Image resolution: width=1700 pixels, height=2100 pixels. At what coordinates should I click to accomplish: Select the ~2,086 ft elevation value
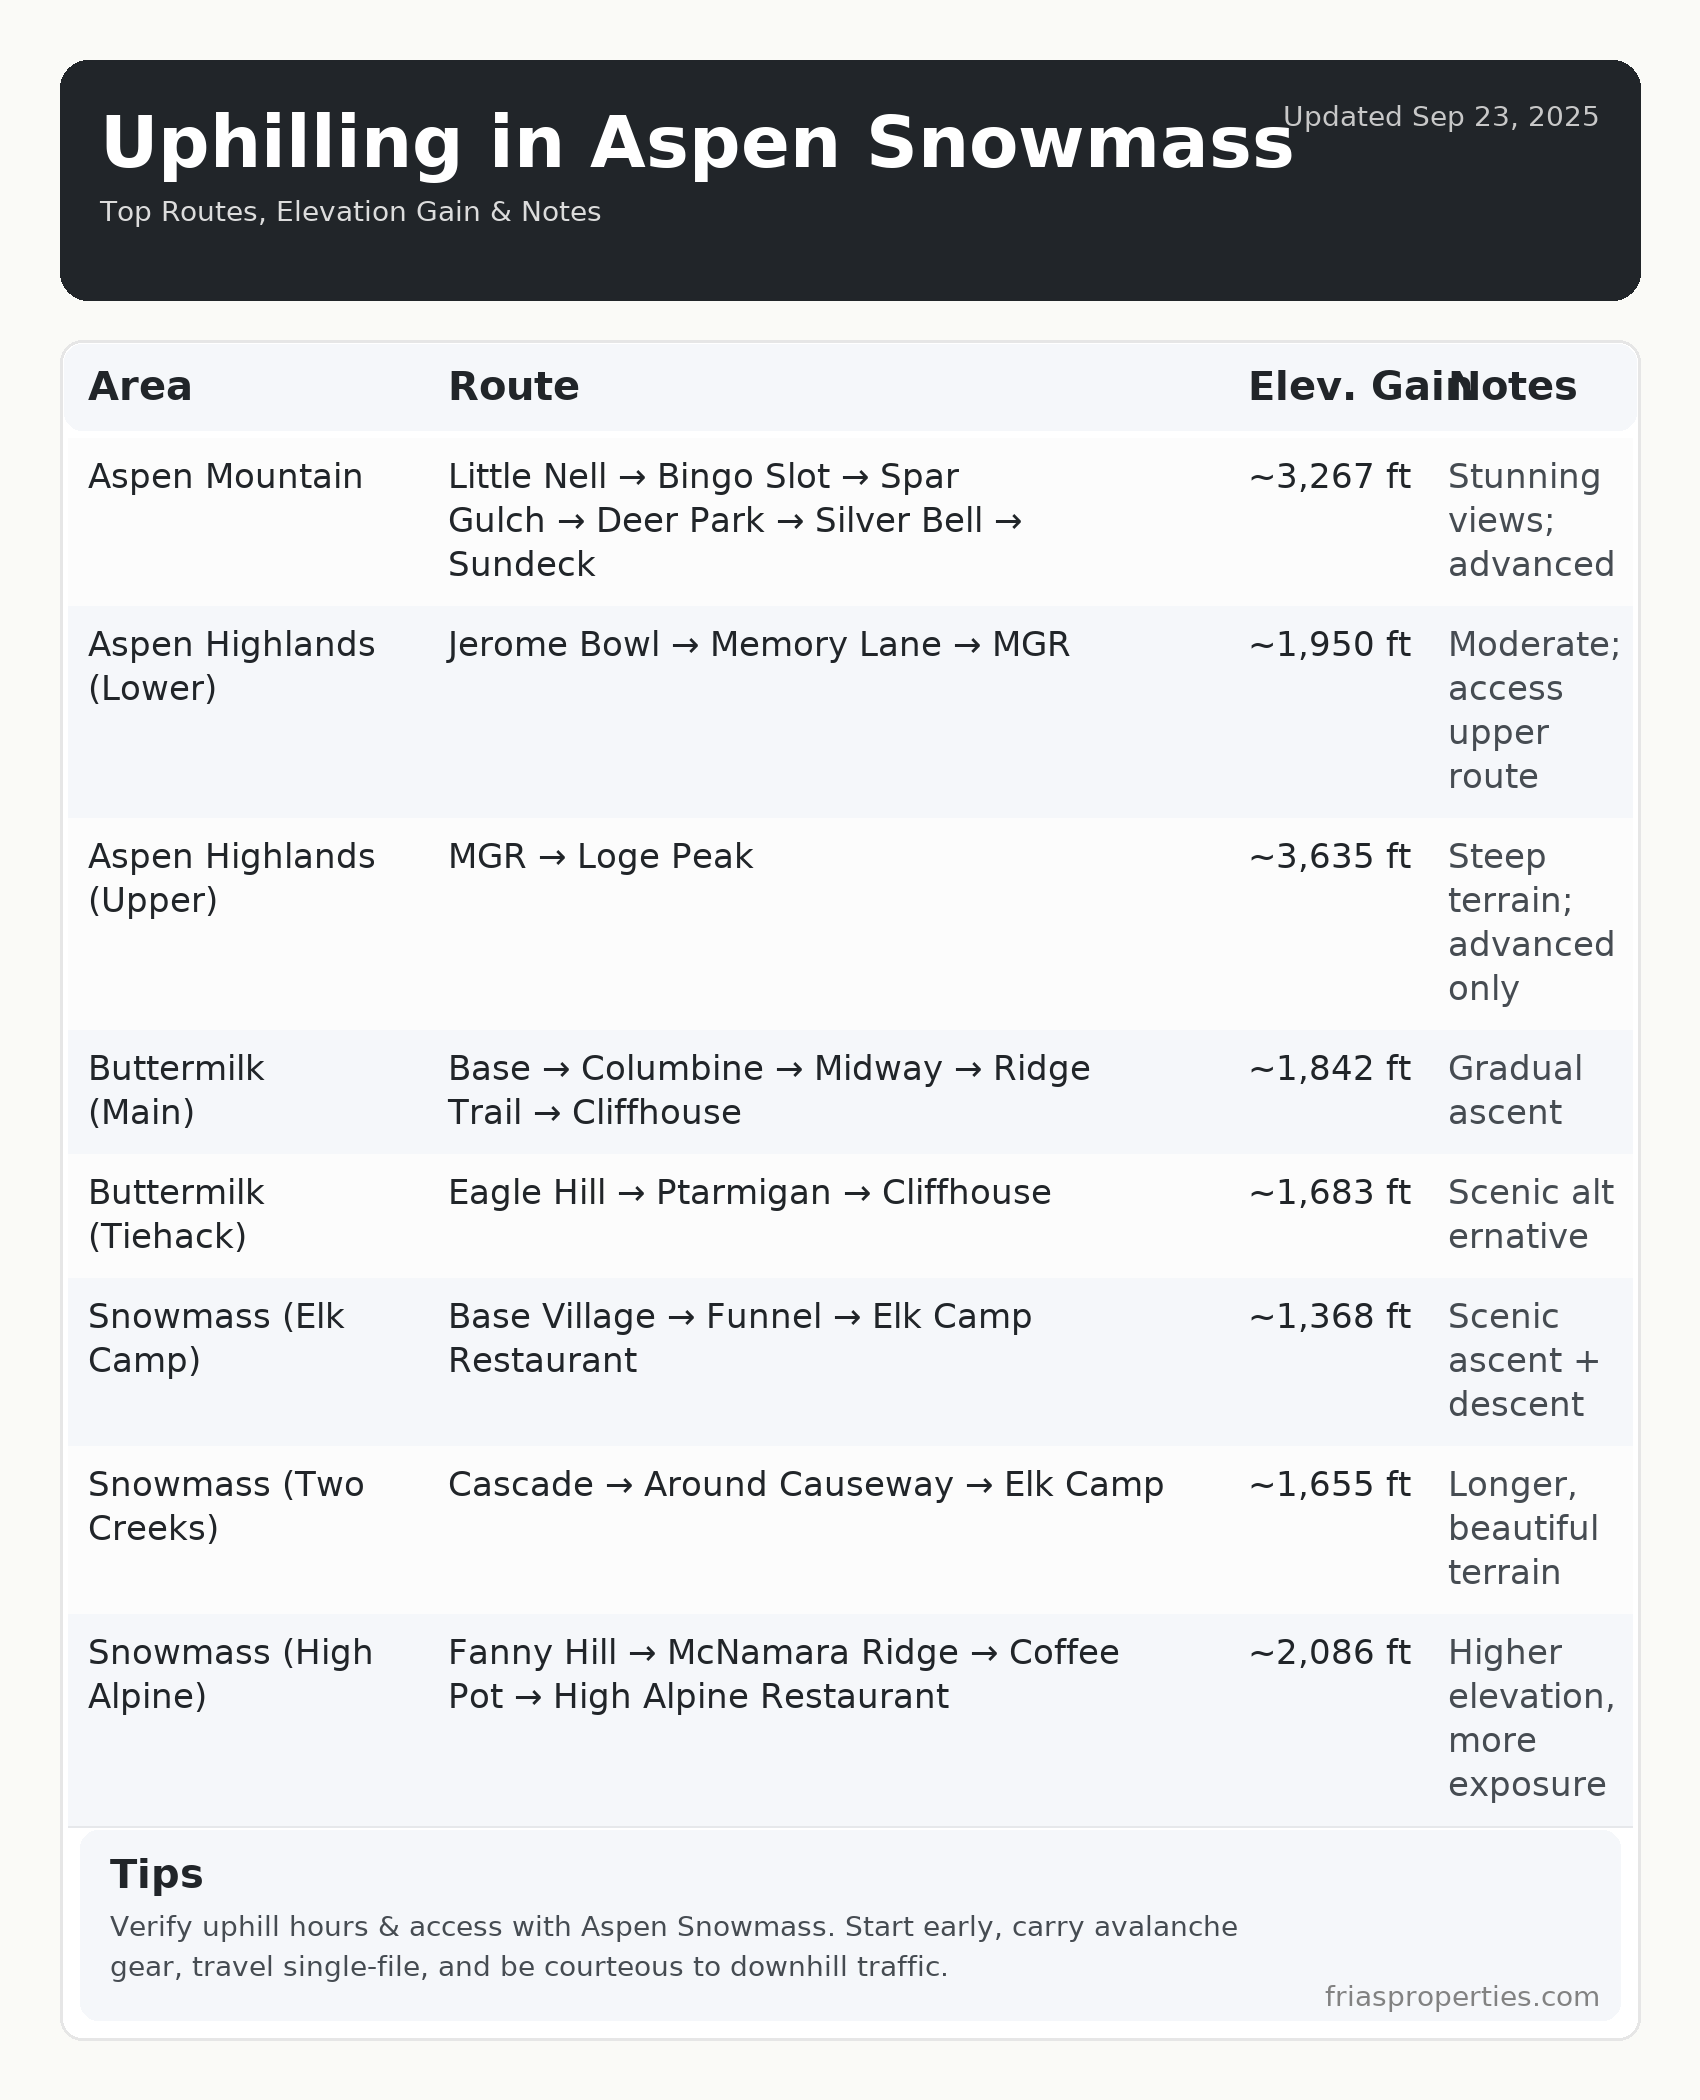click(x=1329, y=1653)
